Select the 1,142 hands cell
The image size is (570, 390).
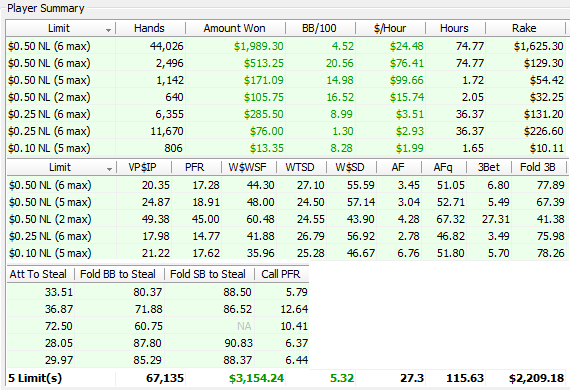tap(170, 80)
